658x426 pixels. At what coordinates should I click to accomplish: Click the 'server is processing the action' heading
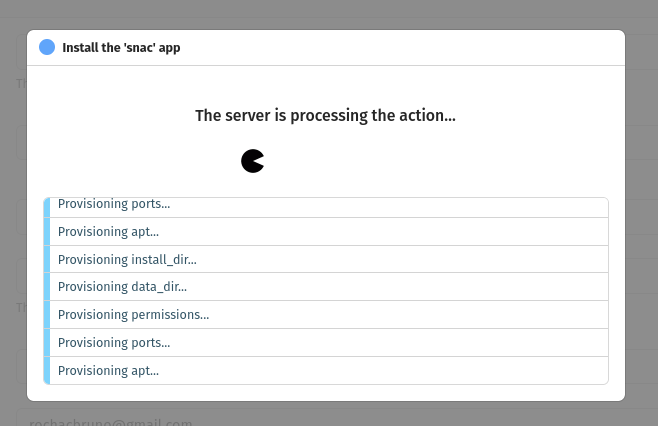tap(325, 116)
